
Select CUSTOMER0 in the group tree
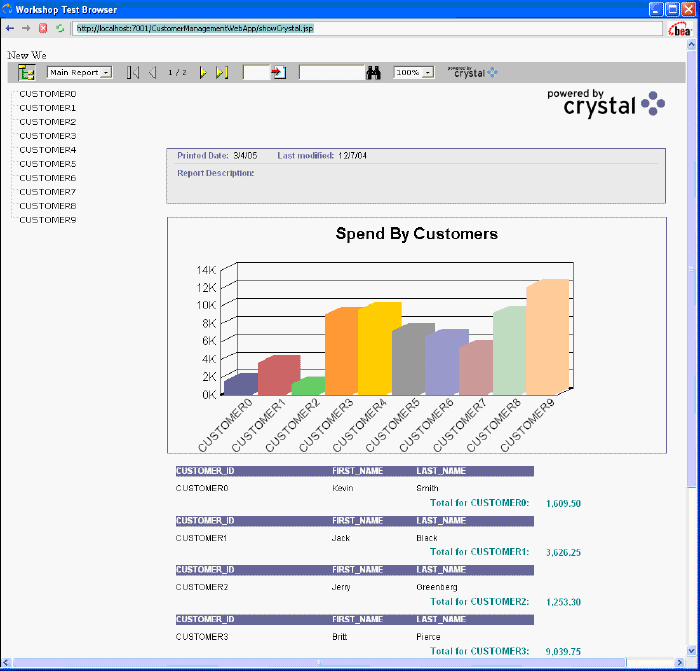click(x=48, y=94)
